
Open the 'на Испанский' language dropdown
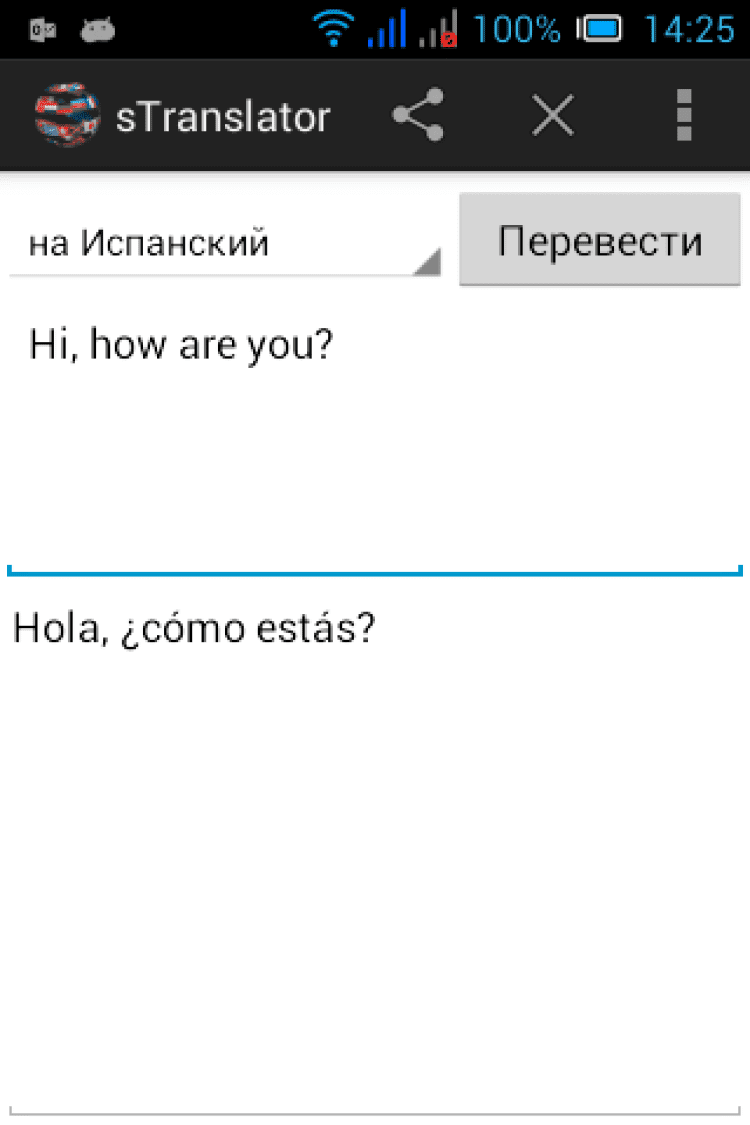(x=222, y=243)
